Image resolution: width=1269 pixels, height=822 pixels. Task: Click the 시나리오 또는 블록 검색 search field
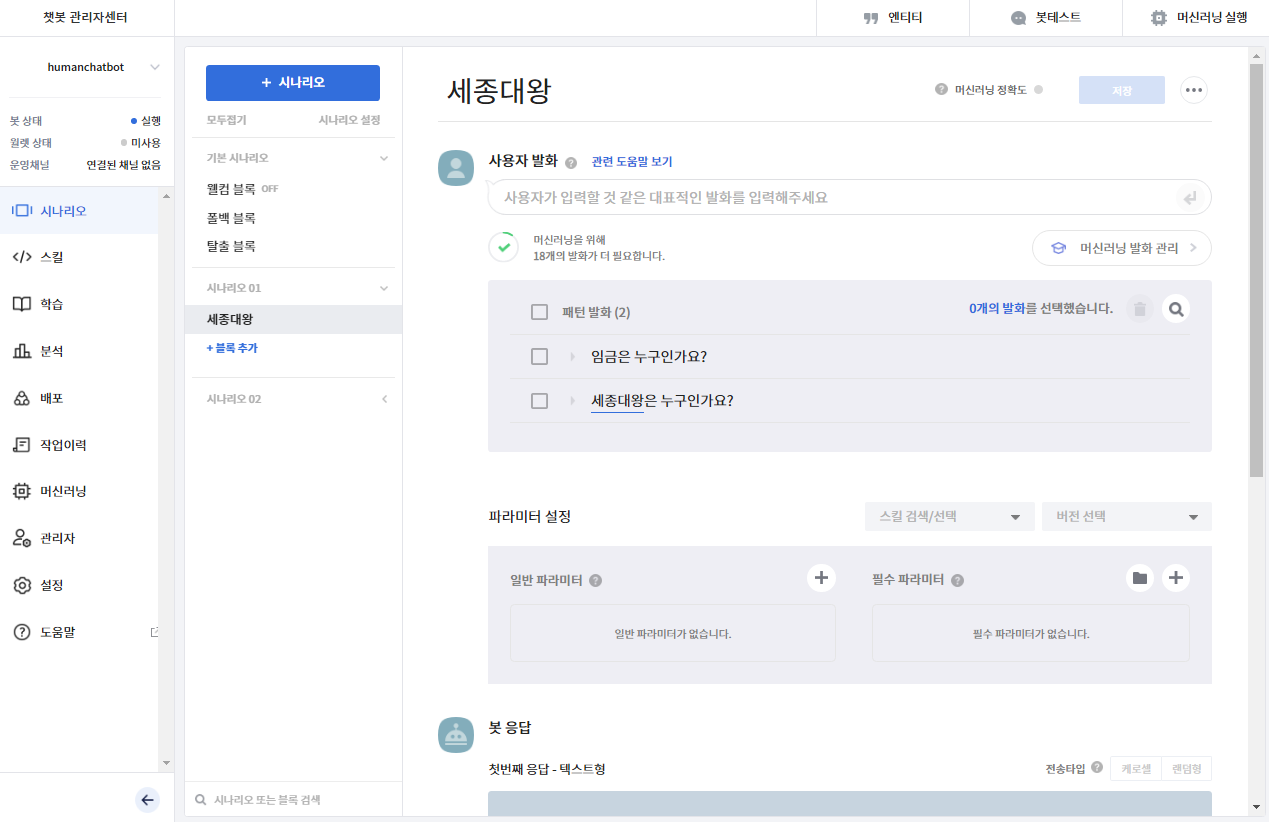tap(293, 800)
